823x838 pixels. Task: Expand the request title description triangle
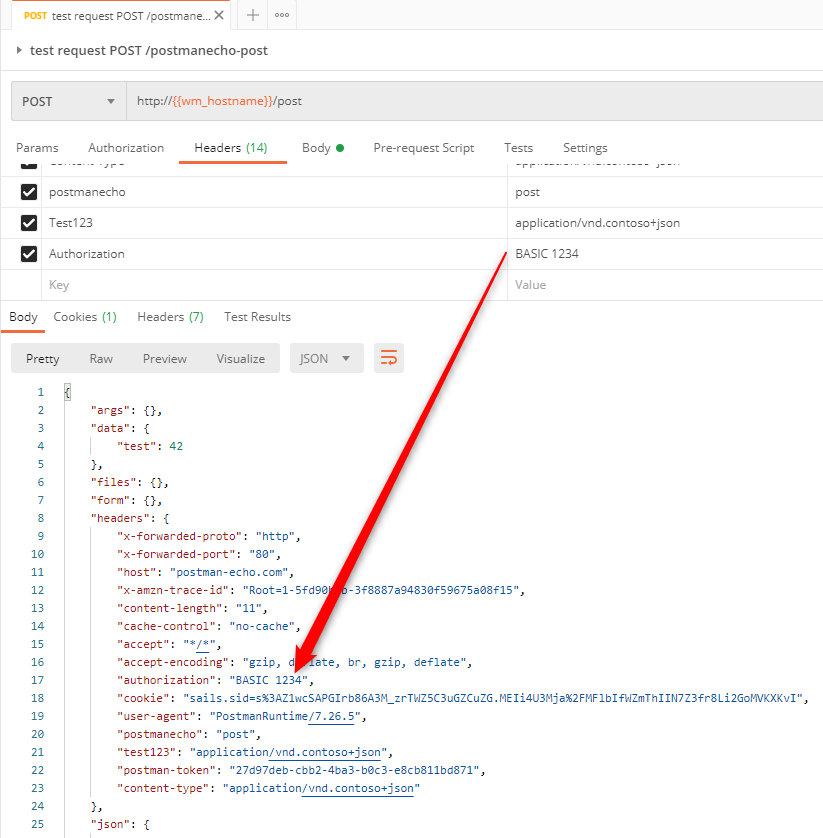[x=19, y=50]
